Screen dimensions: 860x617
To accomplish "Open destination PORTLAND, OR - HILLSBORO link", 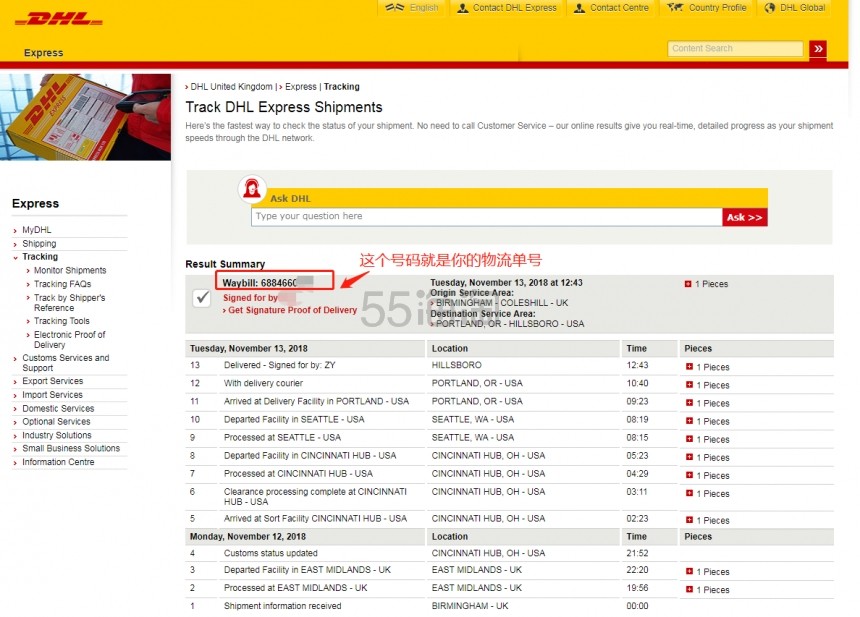I will (510, 324).
